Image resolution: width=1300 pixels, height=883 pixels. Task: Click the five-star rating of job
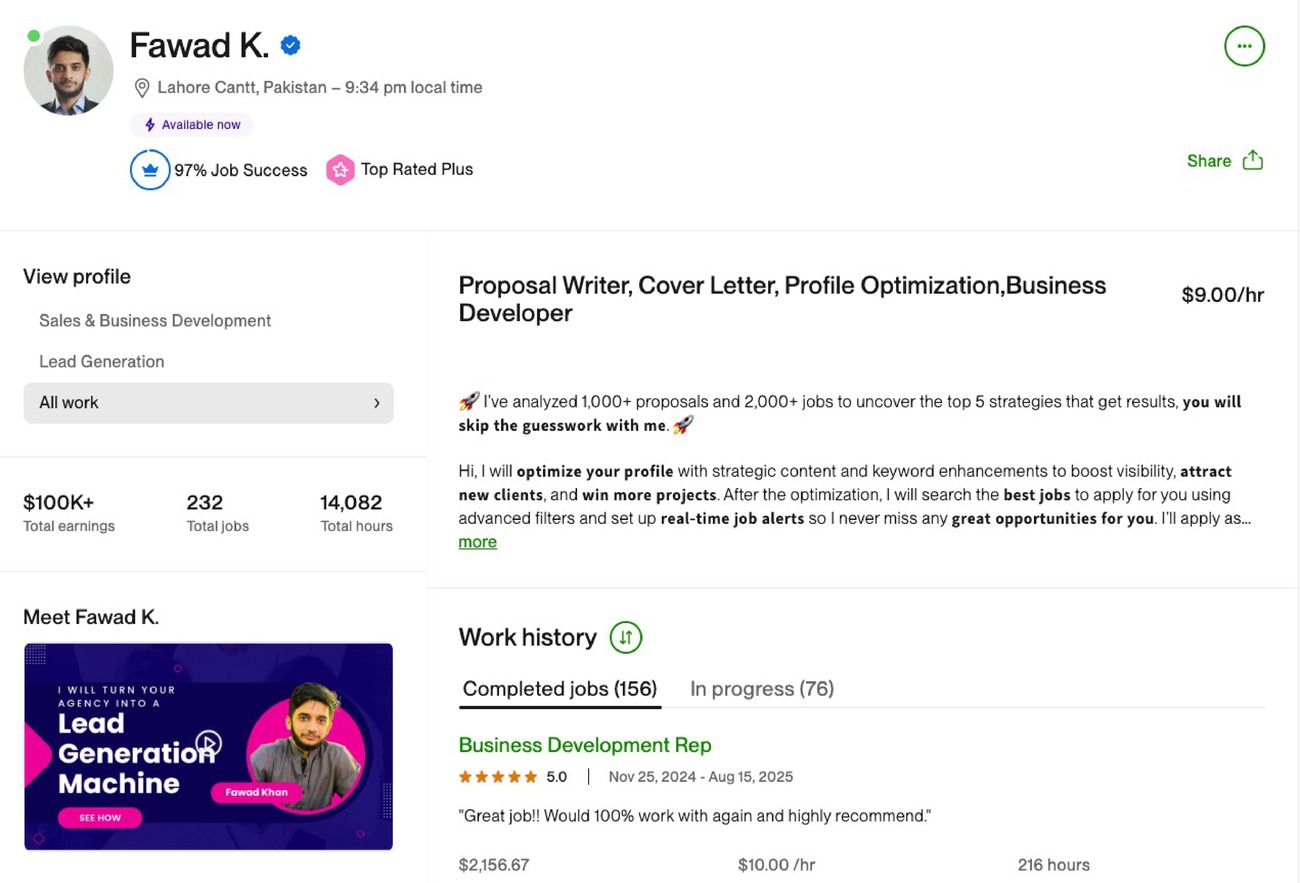(x=498, y=777)
